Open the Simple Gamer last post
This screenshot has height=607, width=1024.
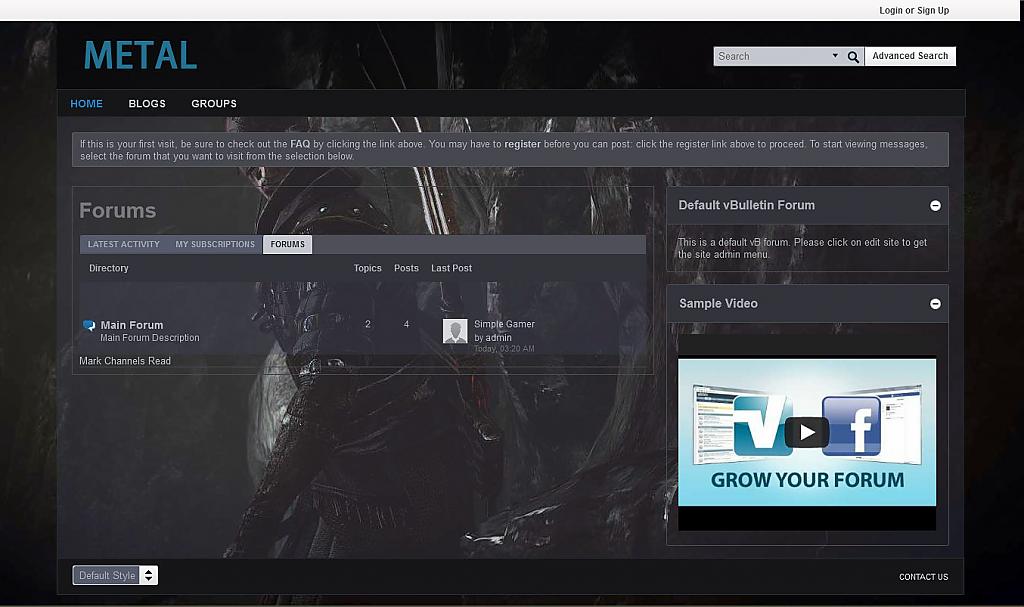(504, 324)
